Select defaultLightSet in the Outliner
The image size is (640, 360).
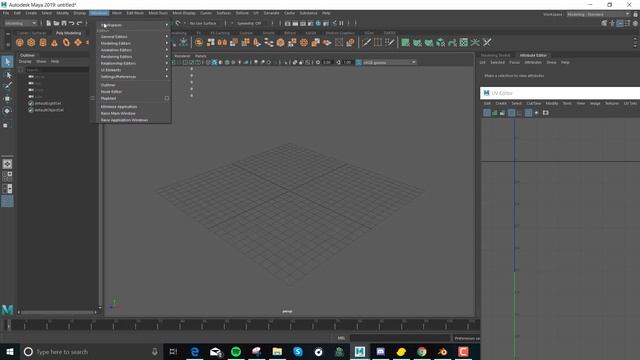48,104
